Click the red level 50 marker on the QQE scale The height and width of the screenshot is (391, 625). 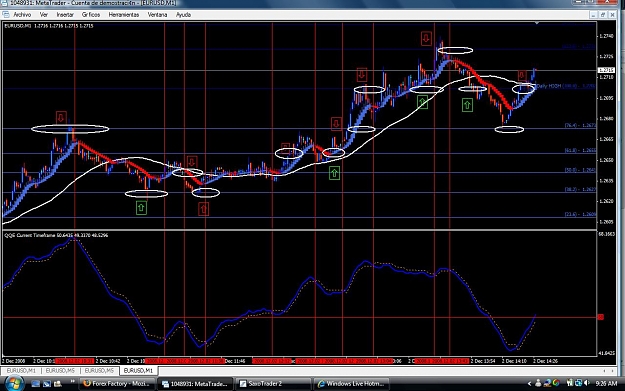601,317
